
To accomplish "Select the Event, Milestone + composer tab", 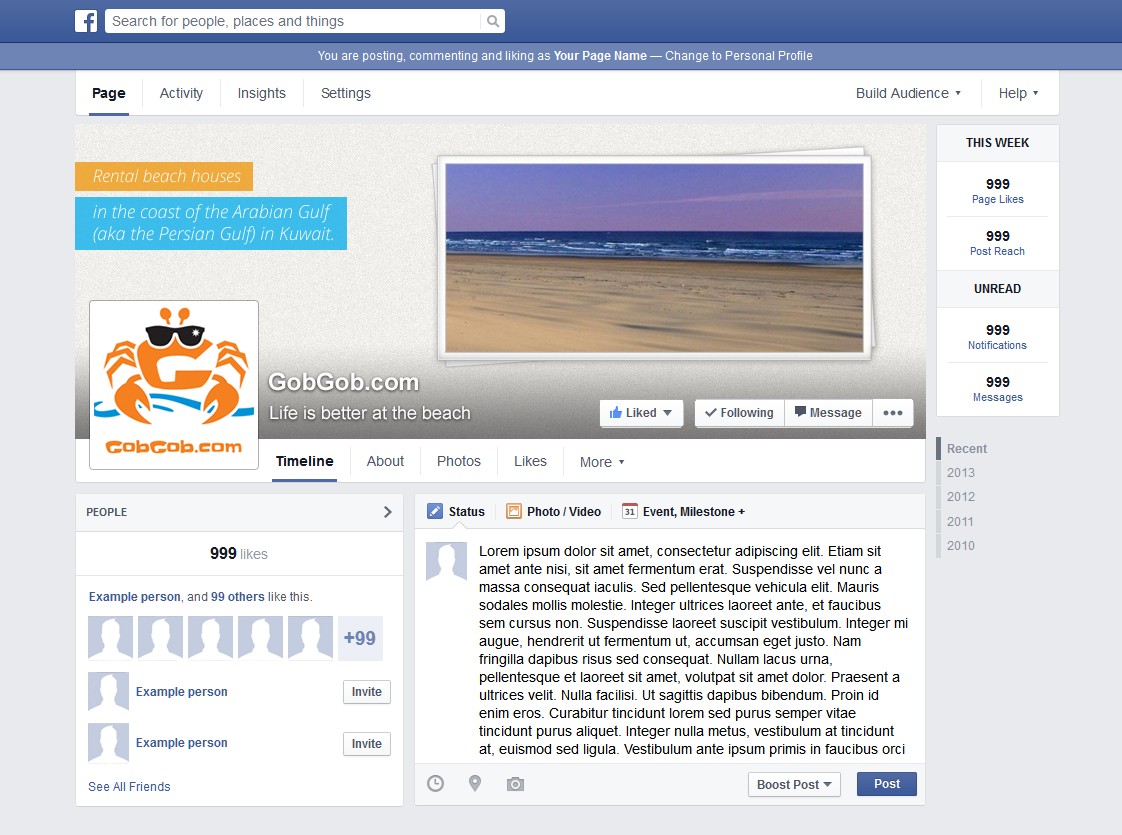I will 683,512.
